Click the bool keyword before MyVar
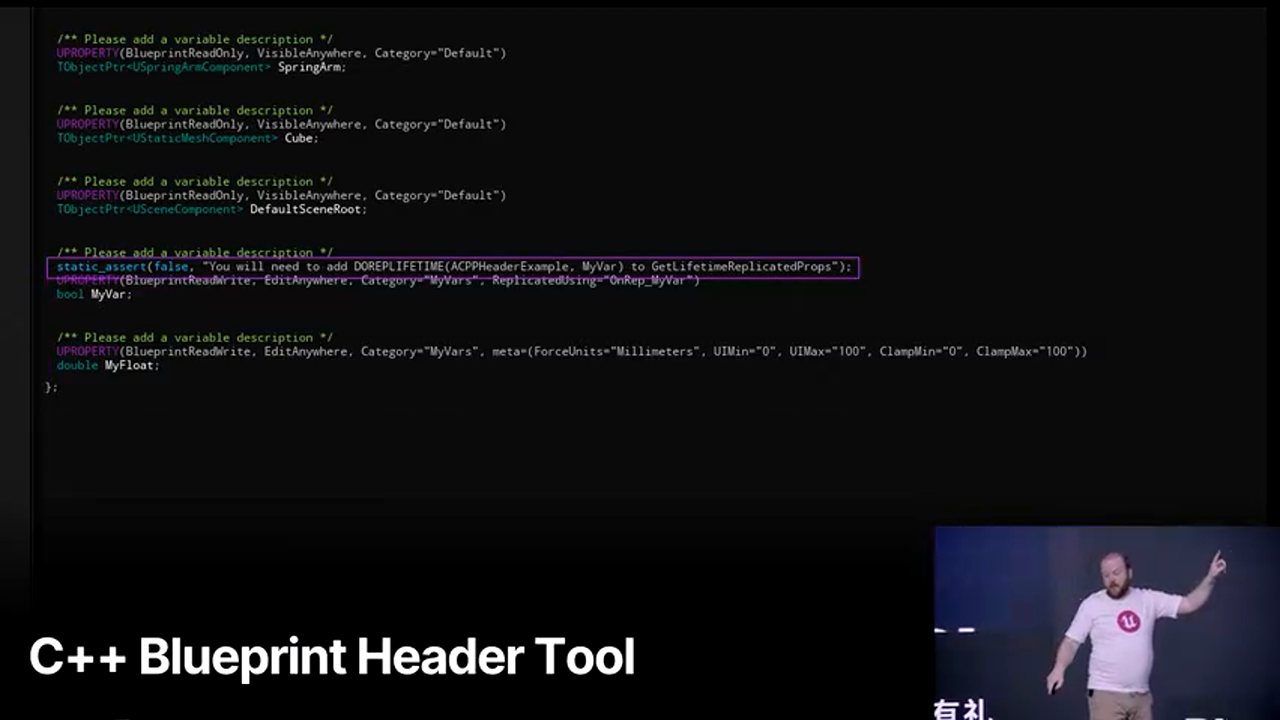 pos(70,294)
